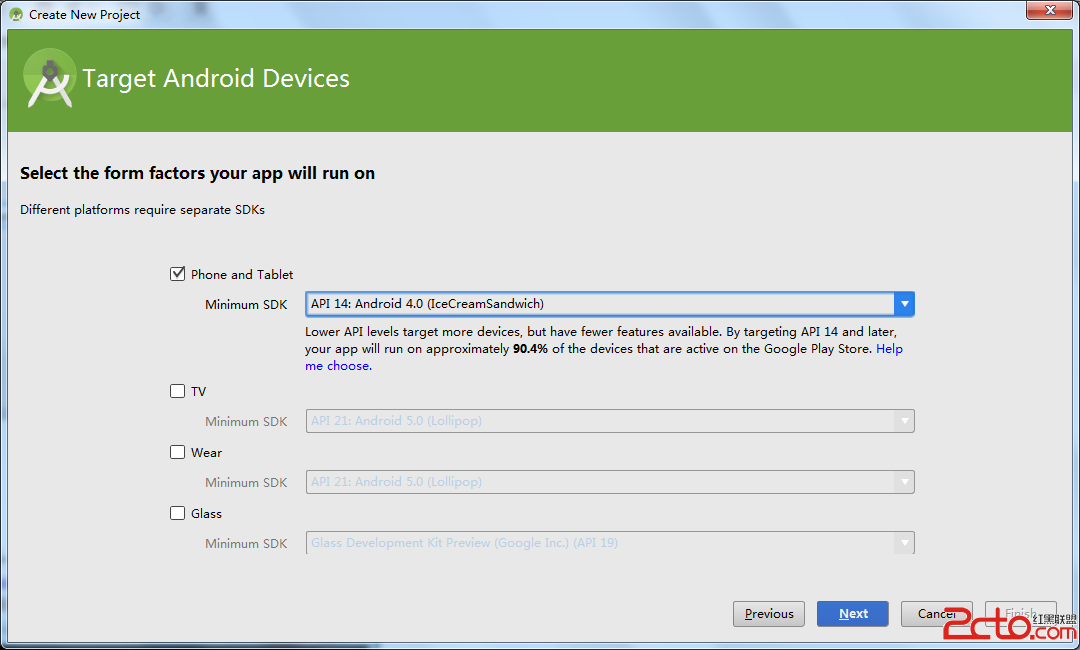
Task: Tick the Glass form factor checkbox
Action: 178,513
